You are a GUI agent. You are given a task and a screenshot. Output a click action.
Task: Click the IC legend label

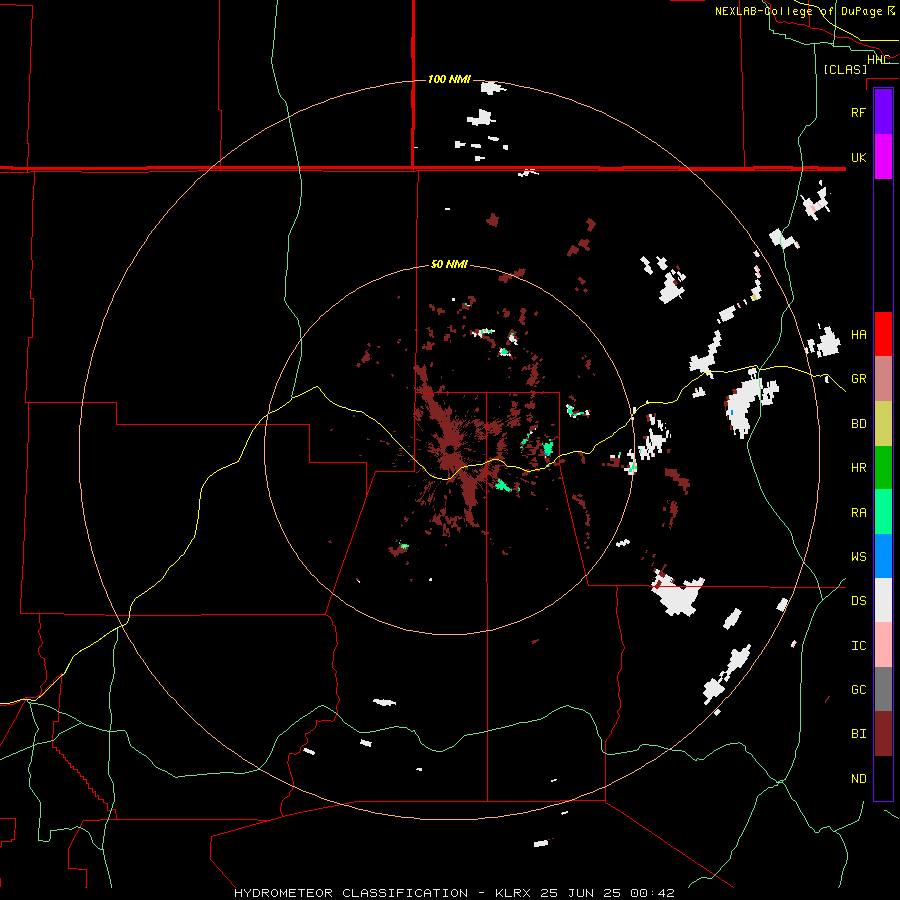858,646
